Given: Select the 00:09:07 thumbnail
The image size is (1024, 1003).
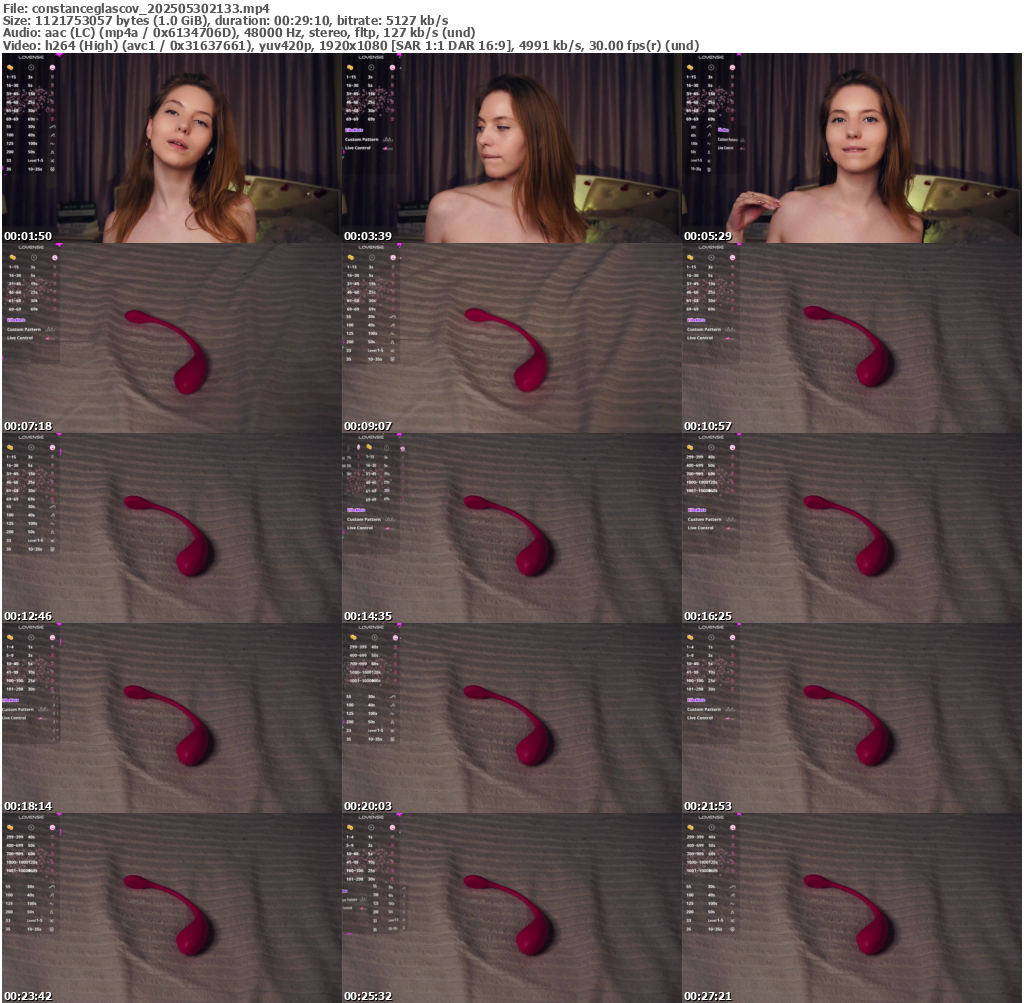Looking at the screenshot, I should [x=511, y=338].
